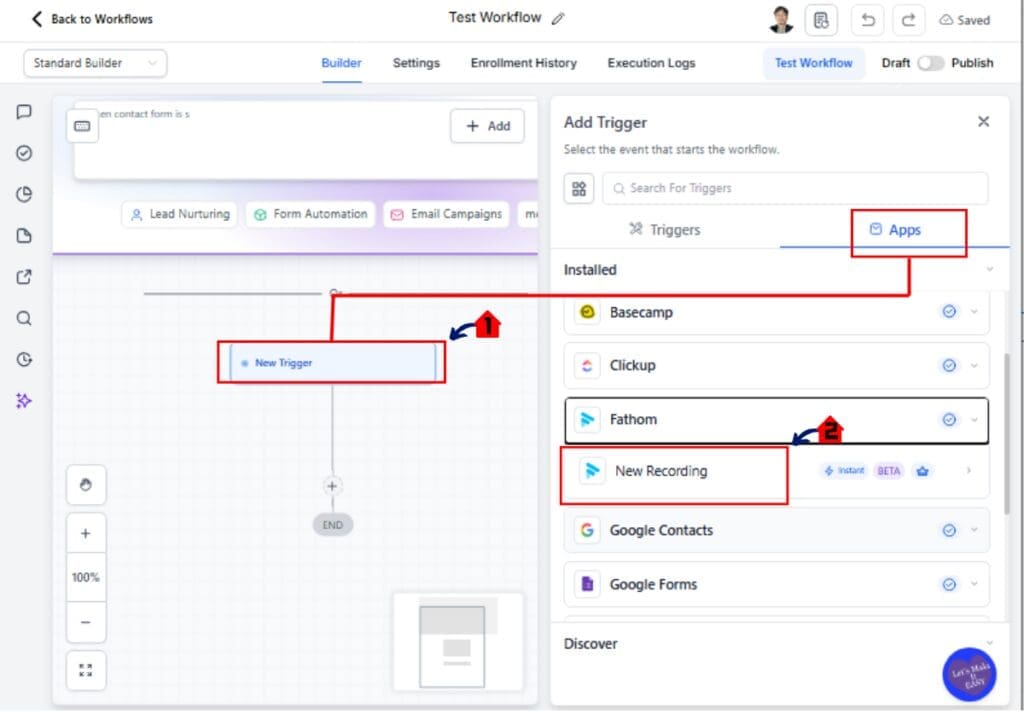Expand the Basecamp app row chevron
This screenshot has width=1024, height=725.
pos(975,312)
